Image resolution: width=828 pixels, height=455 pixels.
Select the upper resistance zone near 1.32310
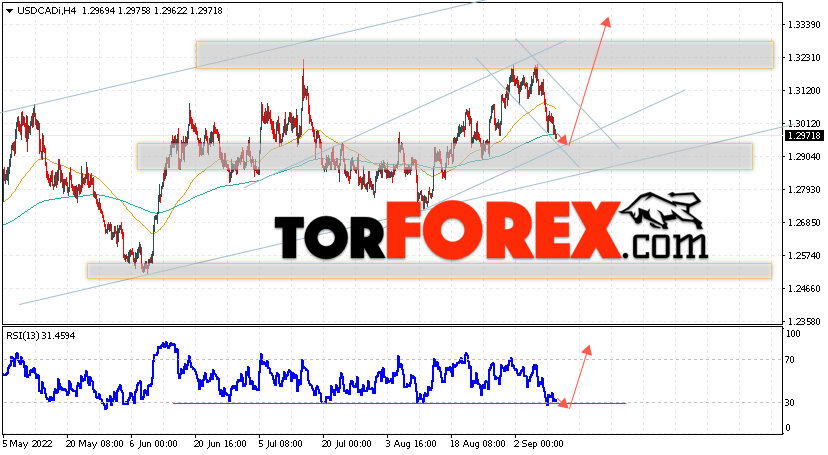(x=485, y=55)
